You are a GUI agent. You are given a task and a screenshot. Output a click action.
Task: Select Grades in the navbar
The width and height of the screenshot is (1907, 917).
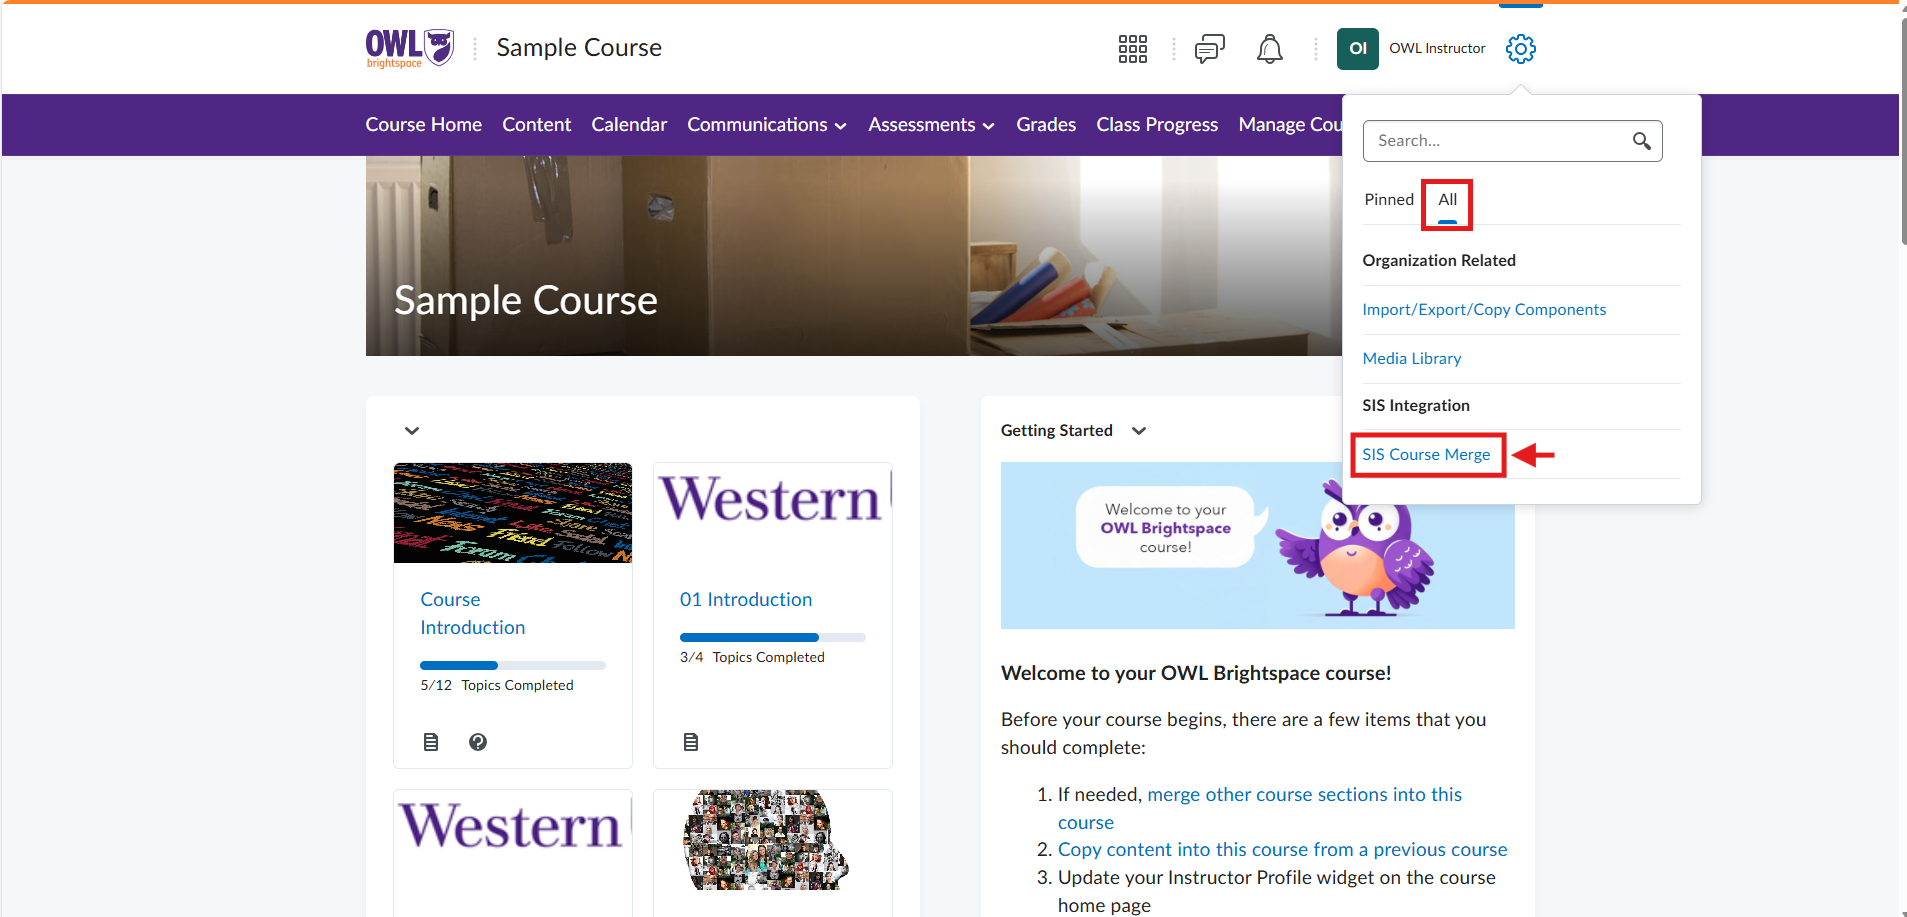(1045, 124)
